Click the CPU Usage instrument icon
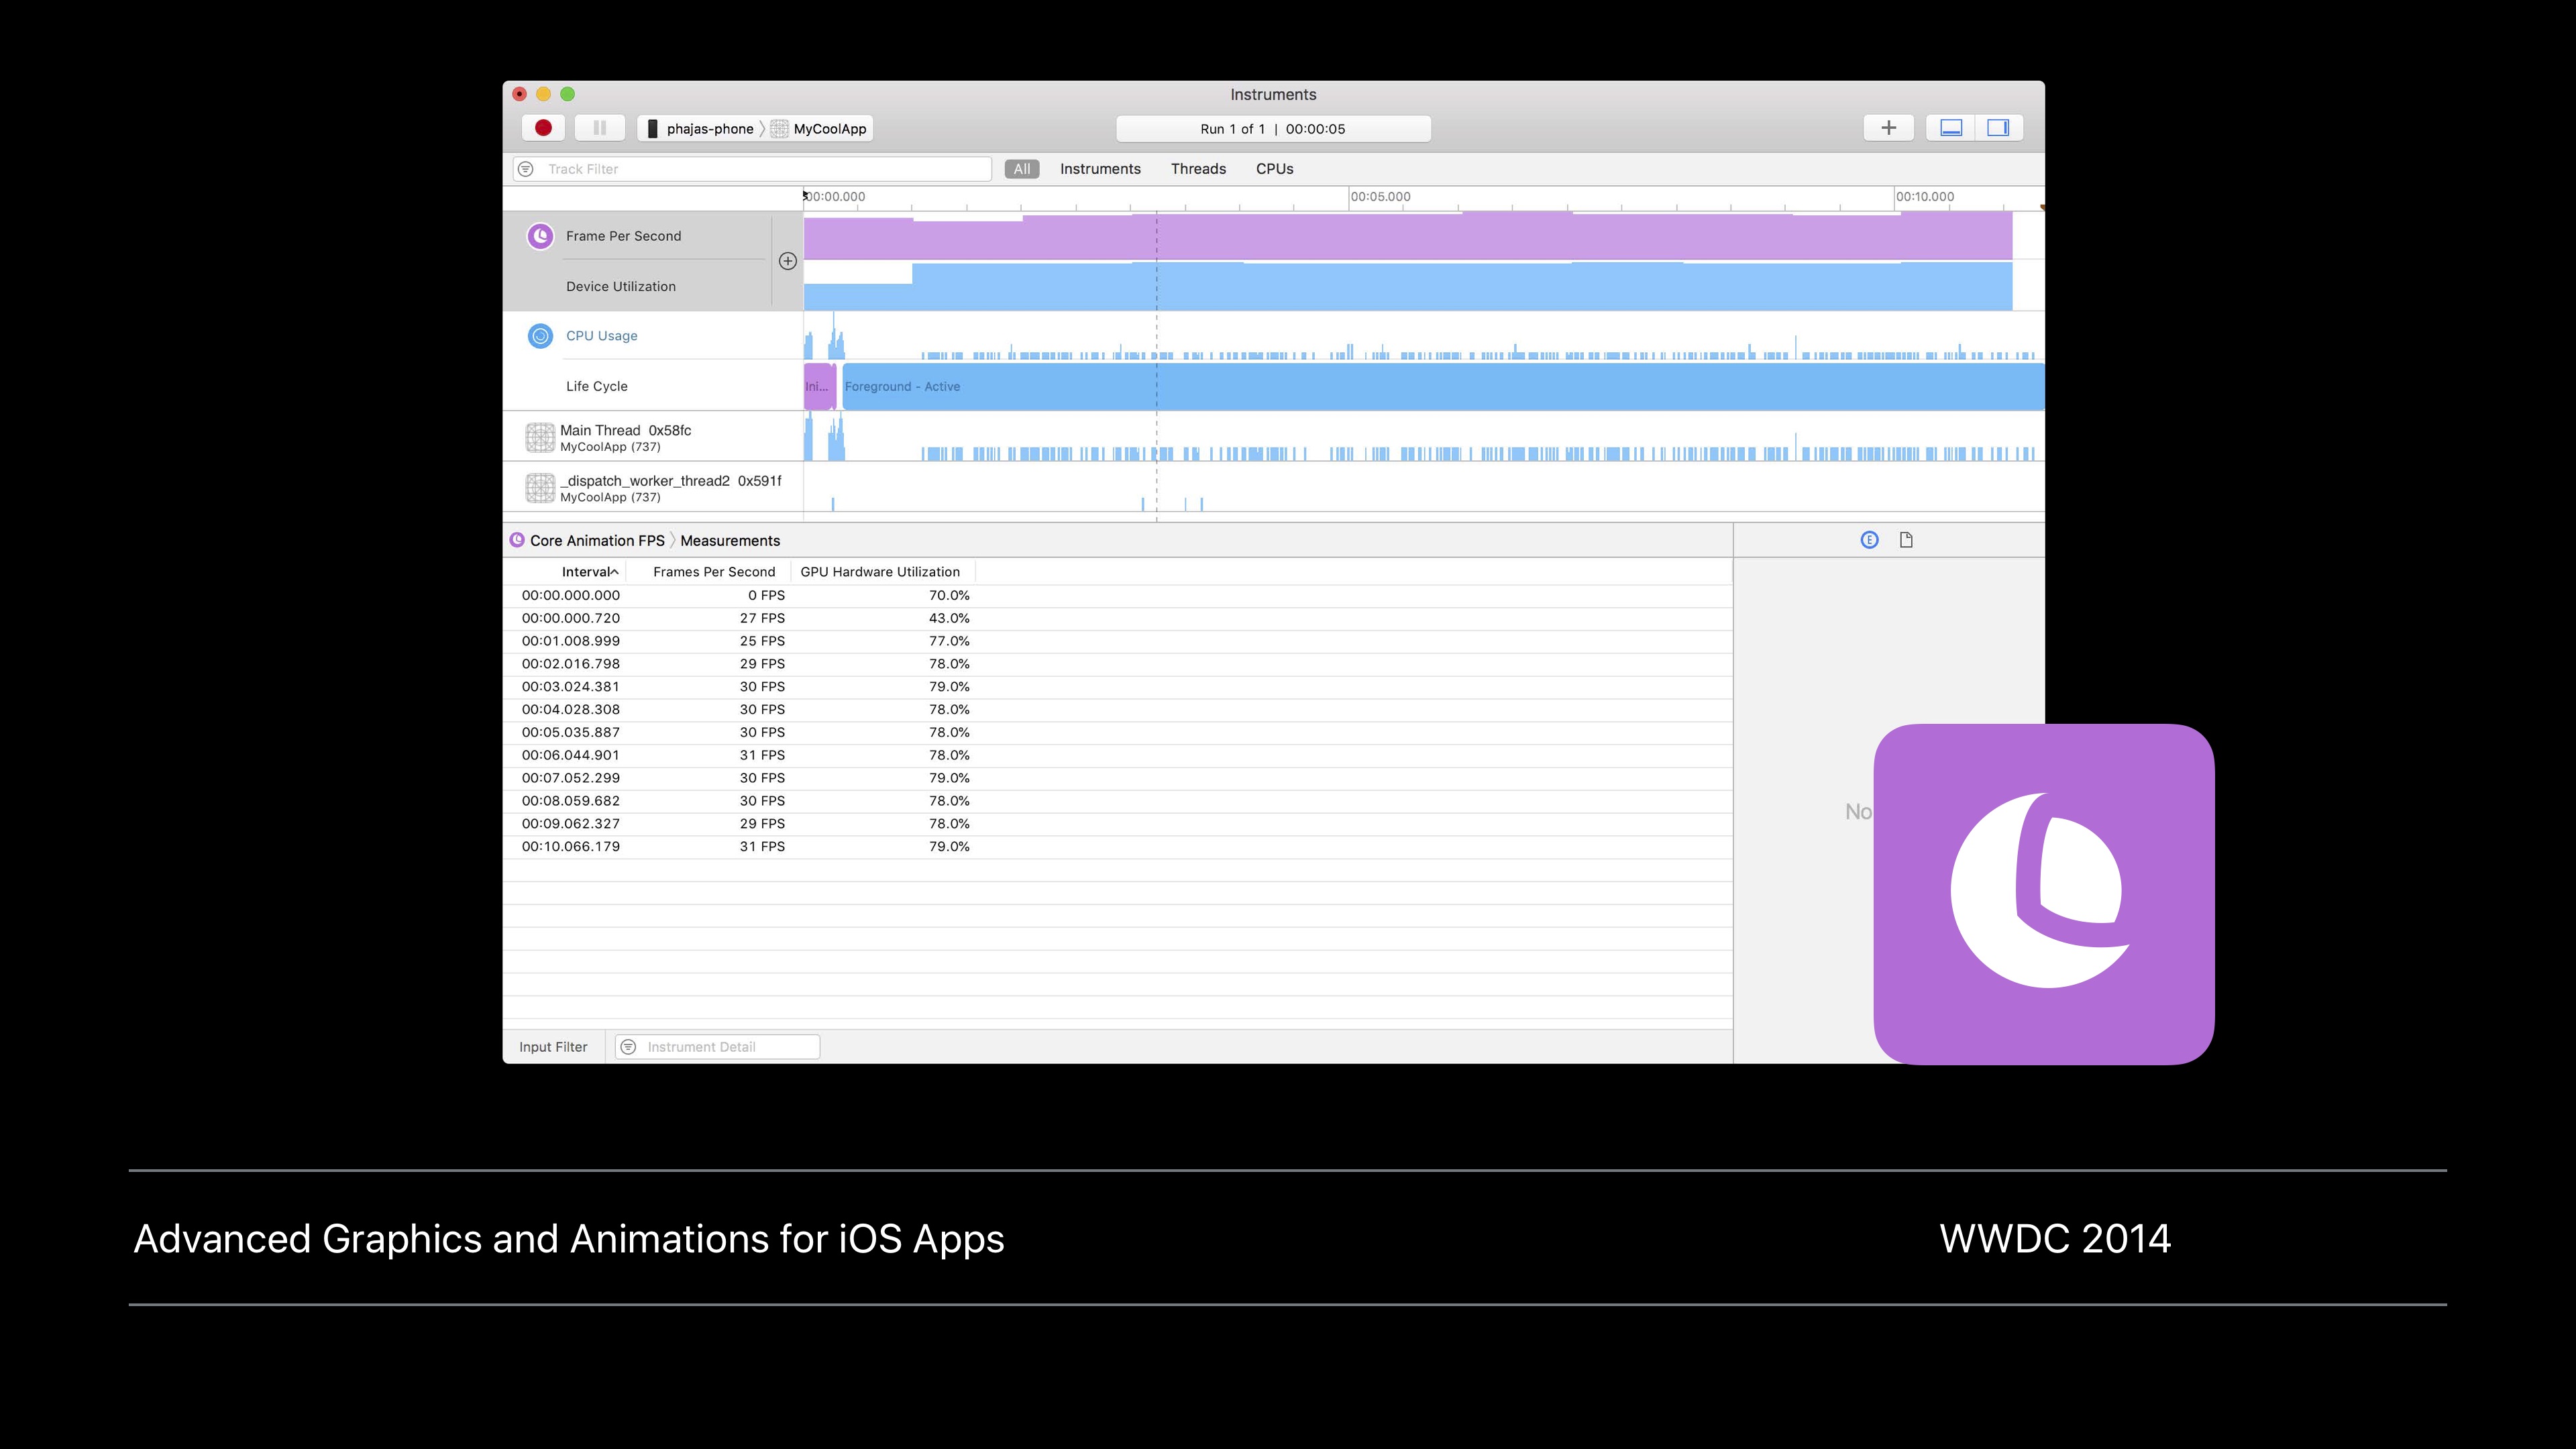 click(x=540, y=336)
